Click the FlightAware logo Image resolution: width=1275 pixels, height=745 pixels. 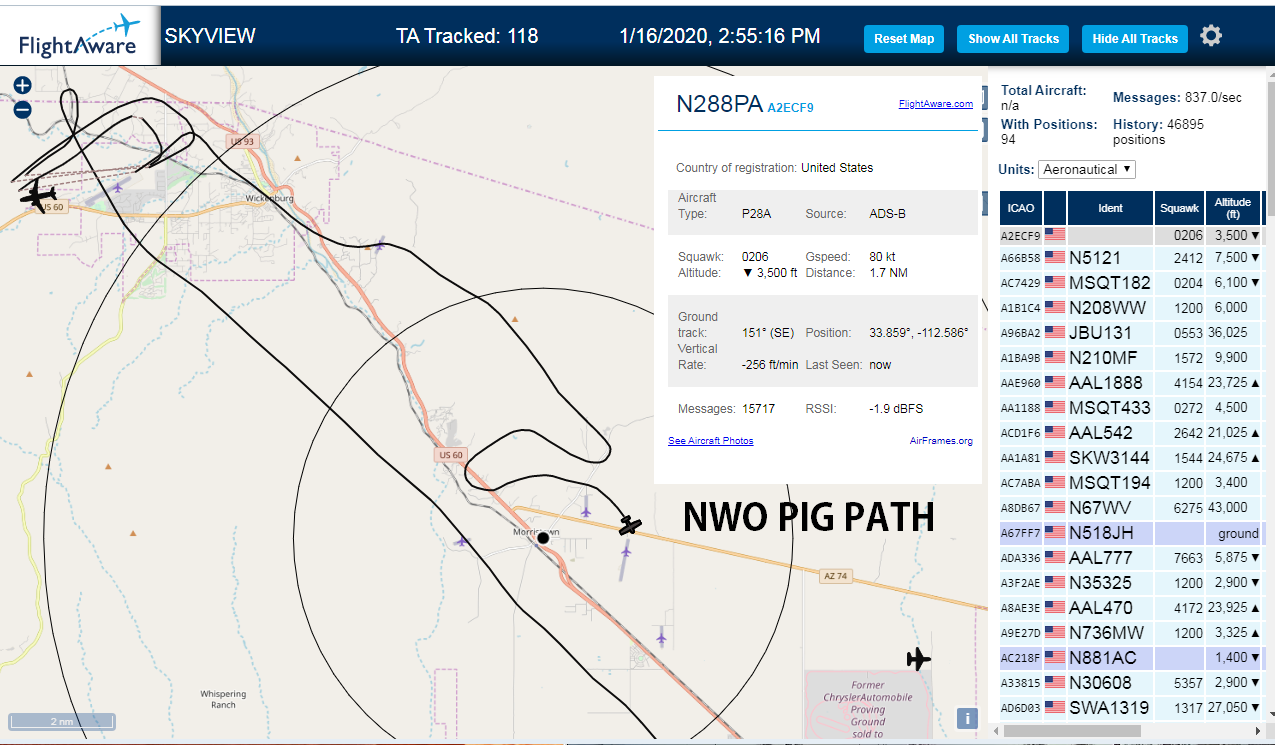[x=80, y=36]
